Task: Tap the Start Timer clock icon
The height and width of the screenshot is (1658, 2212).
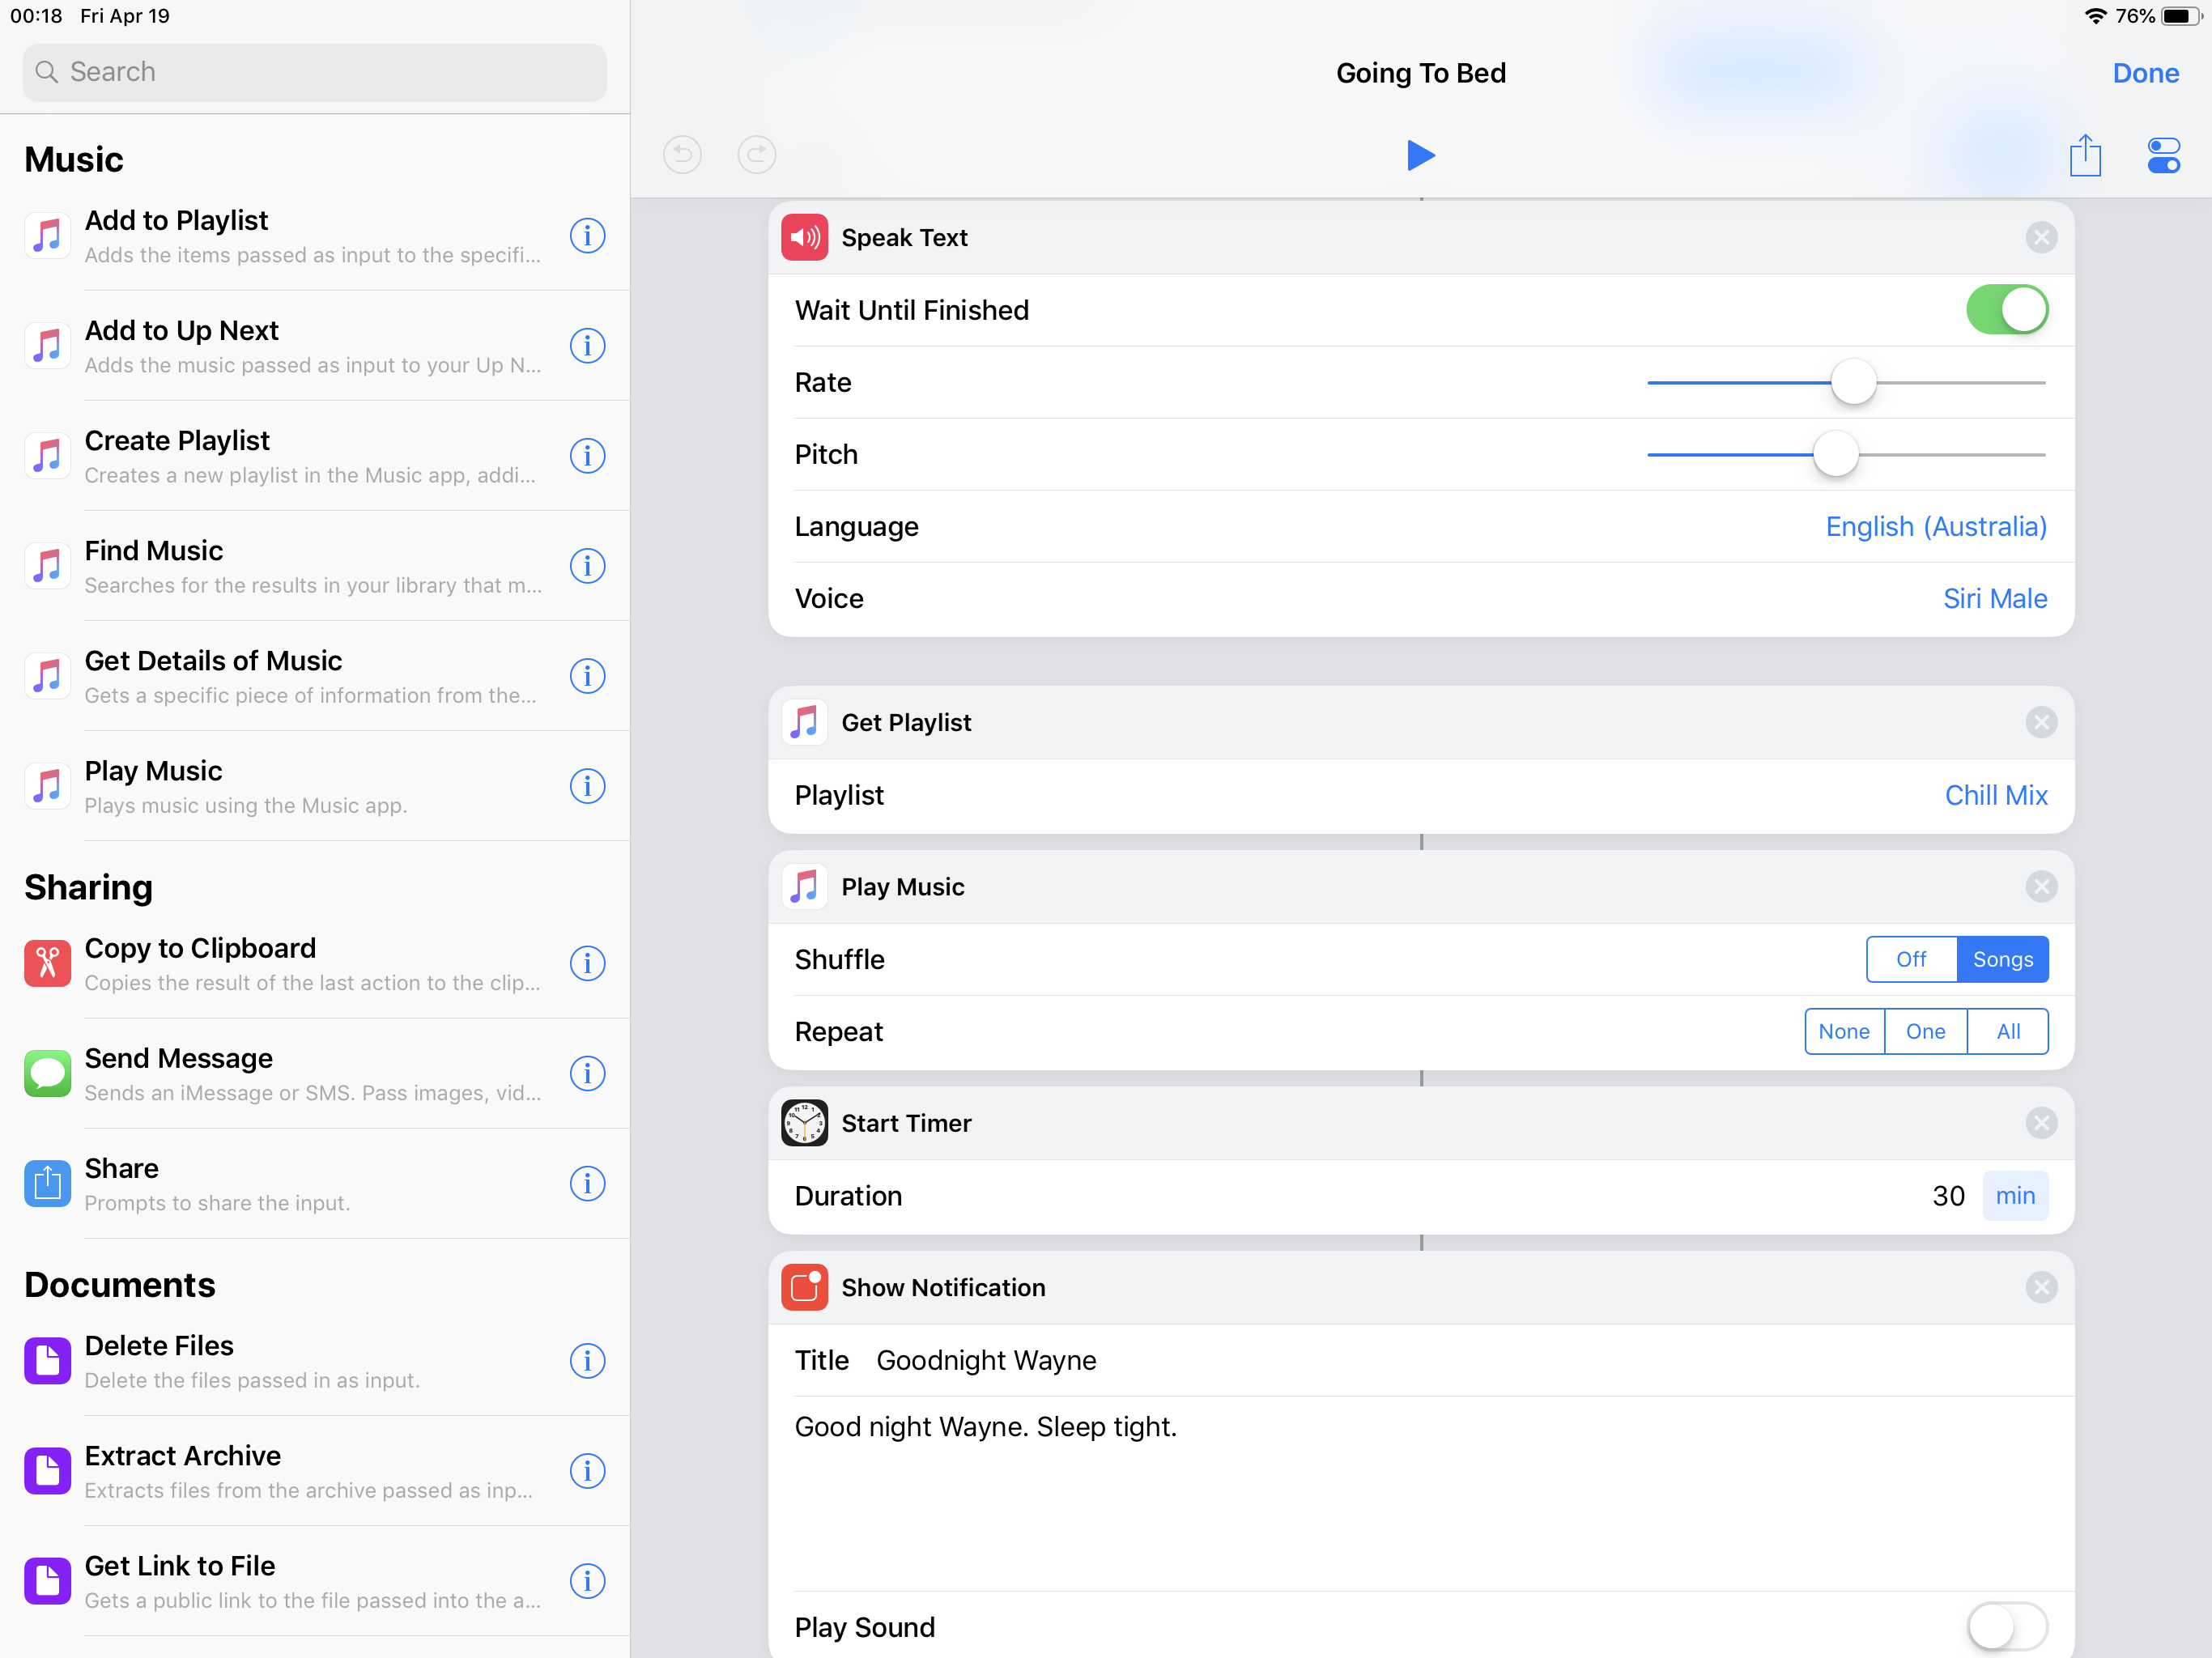Action: (804, 1124)
